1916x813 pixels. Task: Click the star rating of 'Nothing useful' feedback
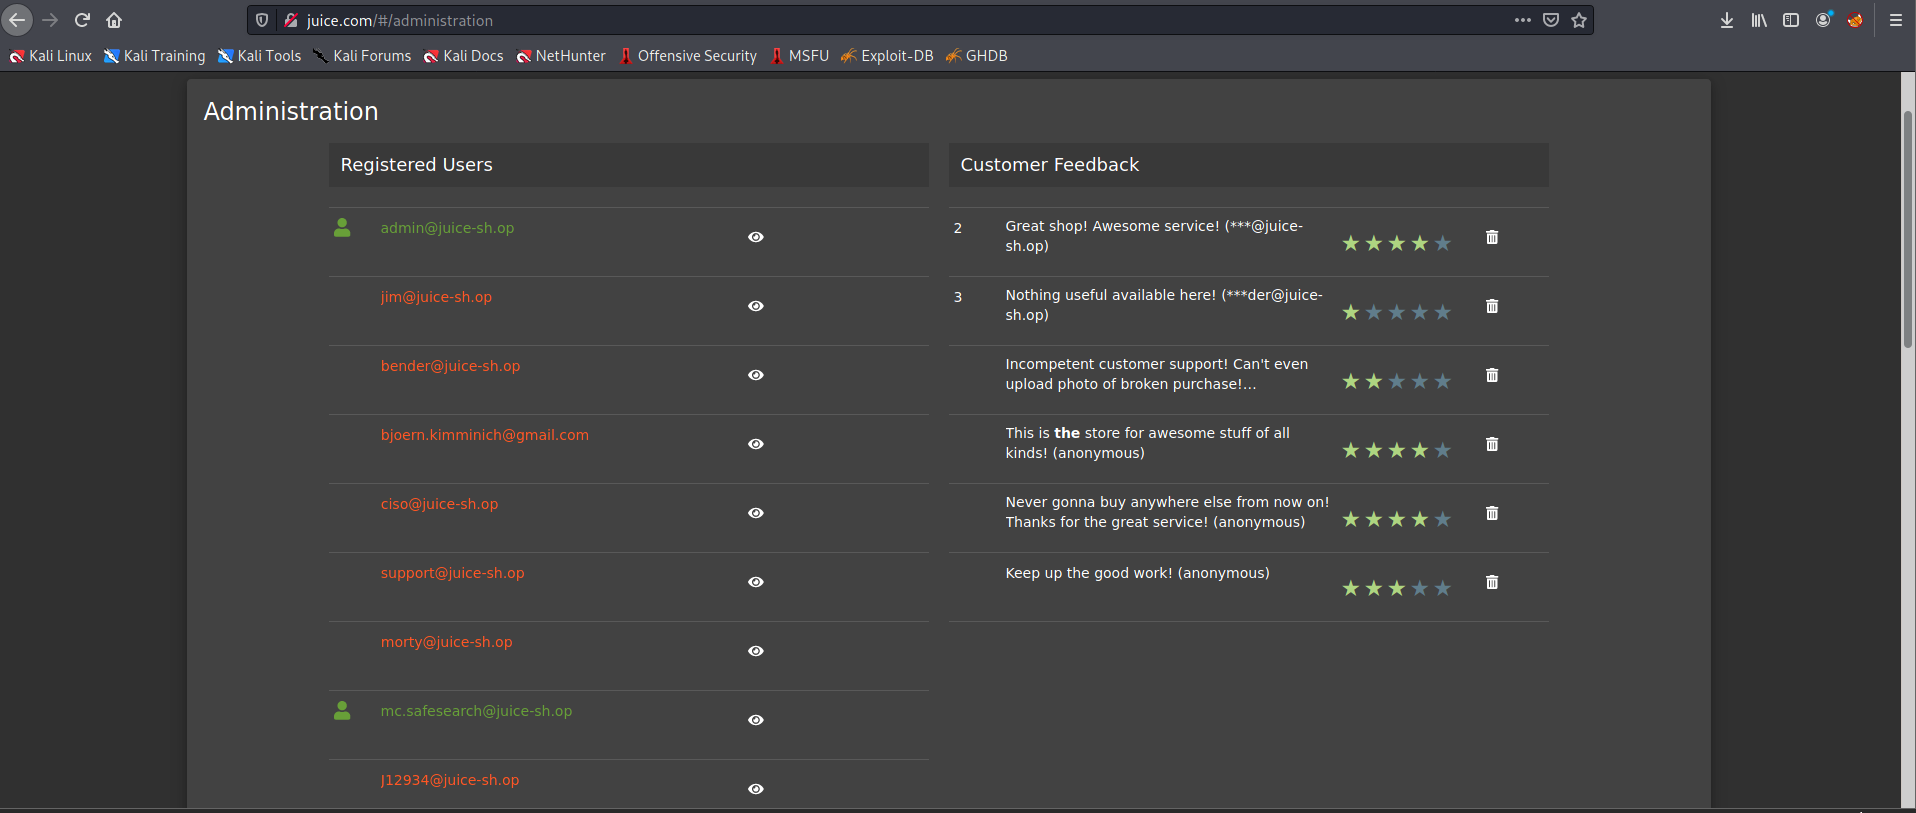(x=1396, y=312)
